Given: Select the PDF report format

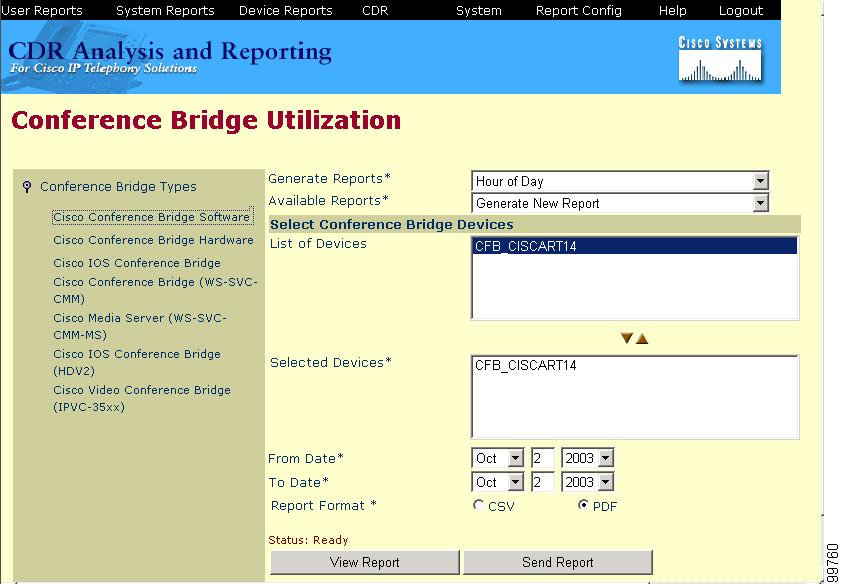Looking at the screenshot, I should pos(583,505).
